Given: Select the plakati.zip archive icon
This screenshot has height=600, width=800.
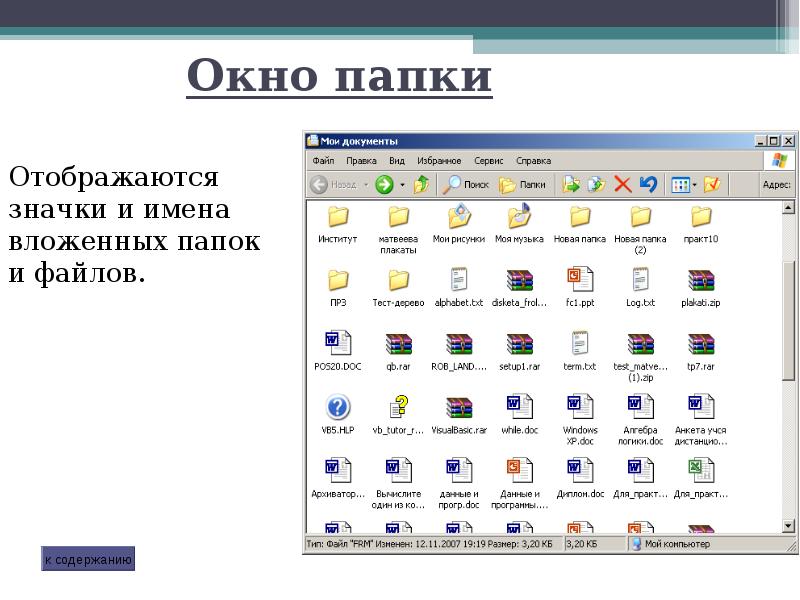Looking at the screenshot, I should (701, 280).
